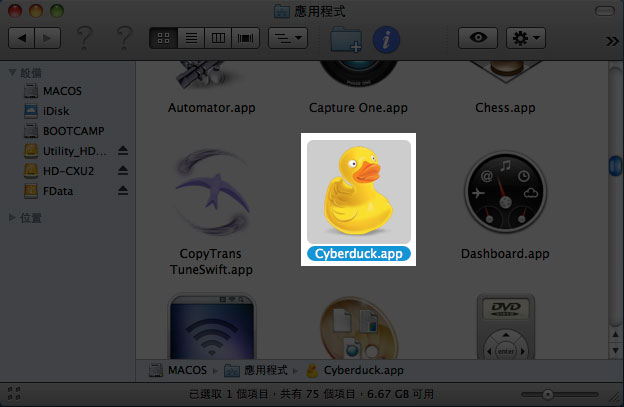This screenshot has height=407, width=624.
Task: Switch to icon view
Action: click(x=164, y=38)
